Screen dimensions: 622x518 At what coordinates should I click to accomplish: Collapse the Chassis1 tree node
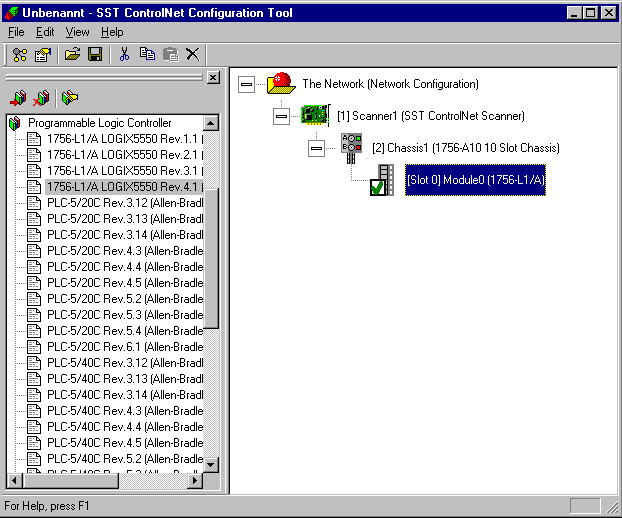tap(317, 148)
